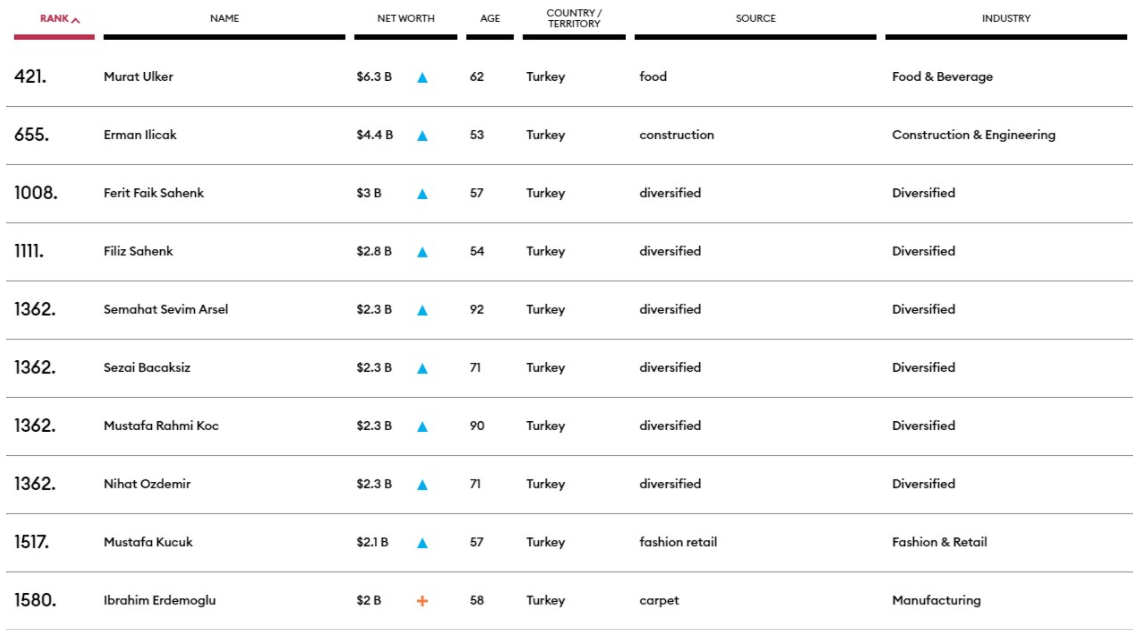The height and width of the screenshot is (630, 1133).
Task: Click blue triangle in Semahat Sevim Arsel row
Action: [x=422, y=310]
